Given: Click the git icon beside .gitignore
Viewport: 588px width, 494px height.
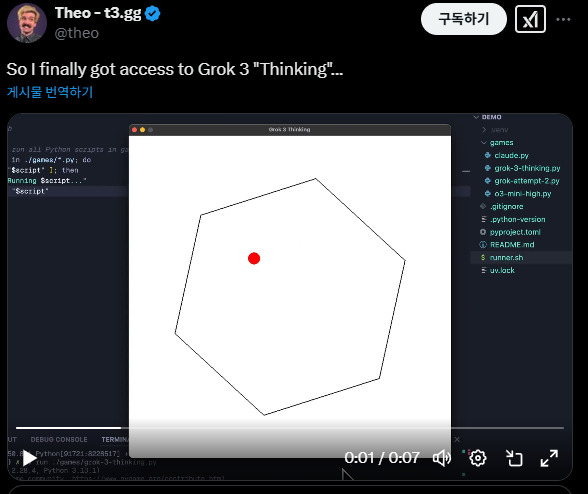Looking at the screenshot, I should pyautogui.click(x=483, y=206).
